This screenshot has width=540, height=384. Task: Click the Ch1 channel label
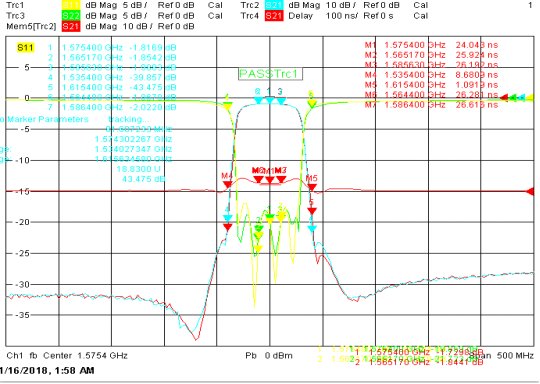tap(15, 355)
